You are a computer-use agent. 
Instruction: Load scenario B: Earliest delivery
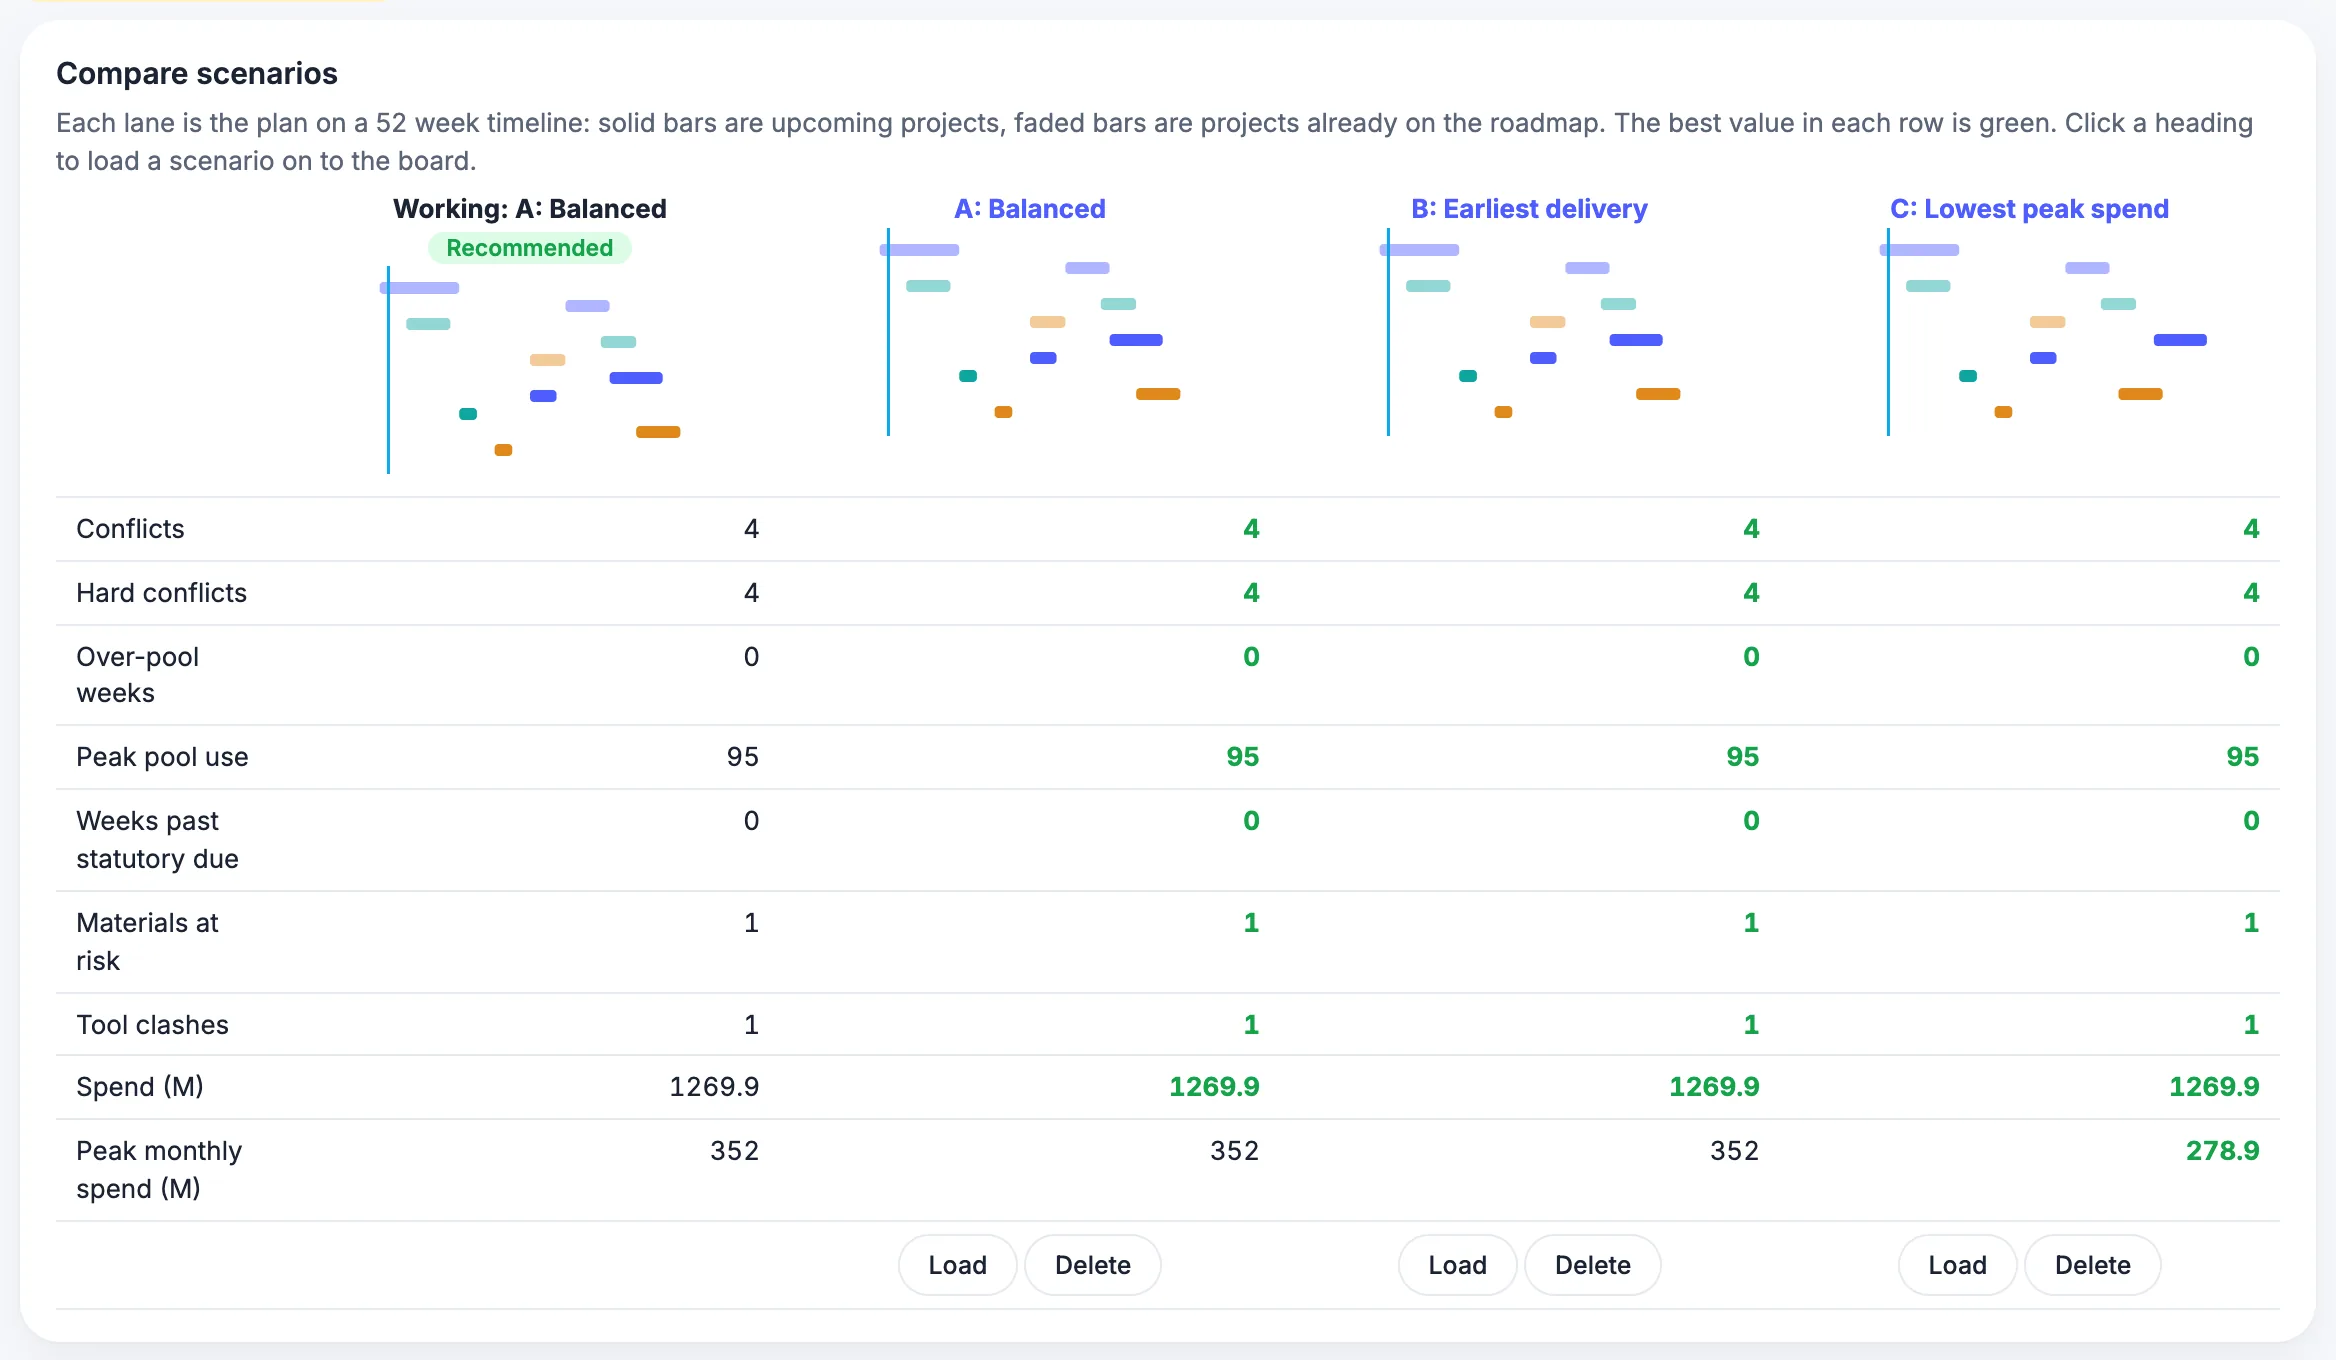click(x=1457, y=1265)
